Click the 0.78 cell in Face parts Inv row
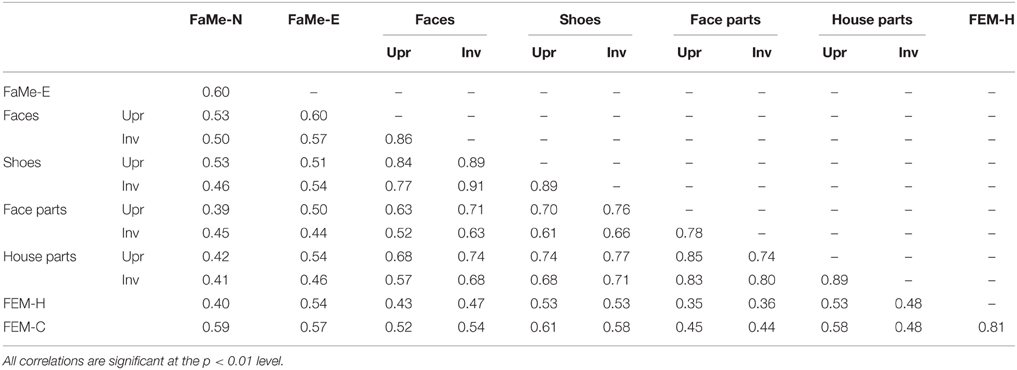The width and height of the screenshot is (1017, 370). pos(689,232)
